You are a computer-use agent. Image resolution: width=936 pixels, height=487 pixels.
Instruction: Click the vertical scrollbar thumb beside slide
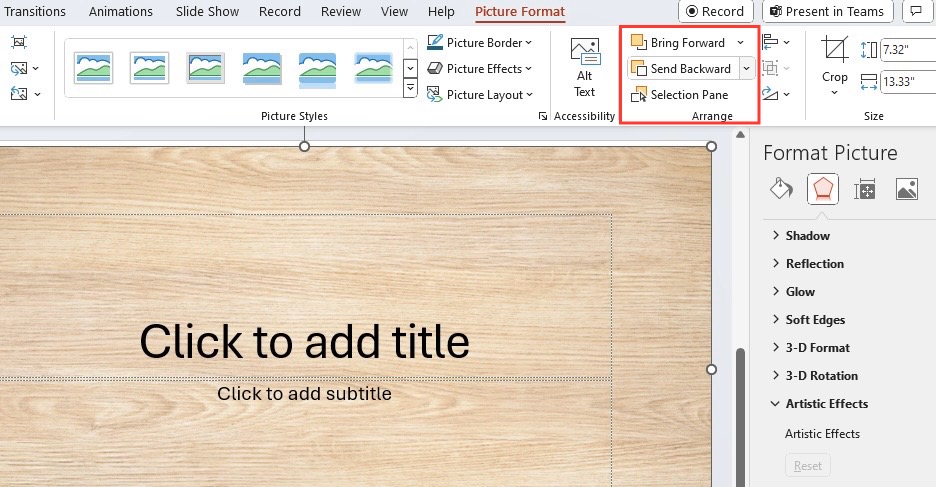740,417
